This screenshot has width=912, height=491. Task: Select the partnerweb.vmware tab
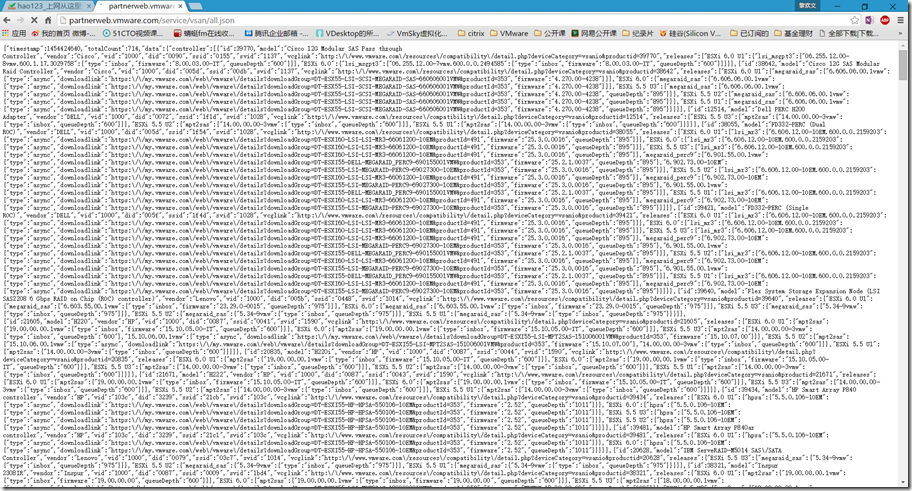[140, 6]
